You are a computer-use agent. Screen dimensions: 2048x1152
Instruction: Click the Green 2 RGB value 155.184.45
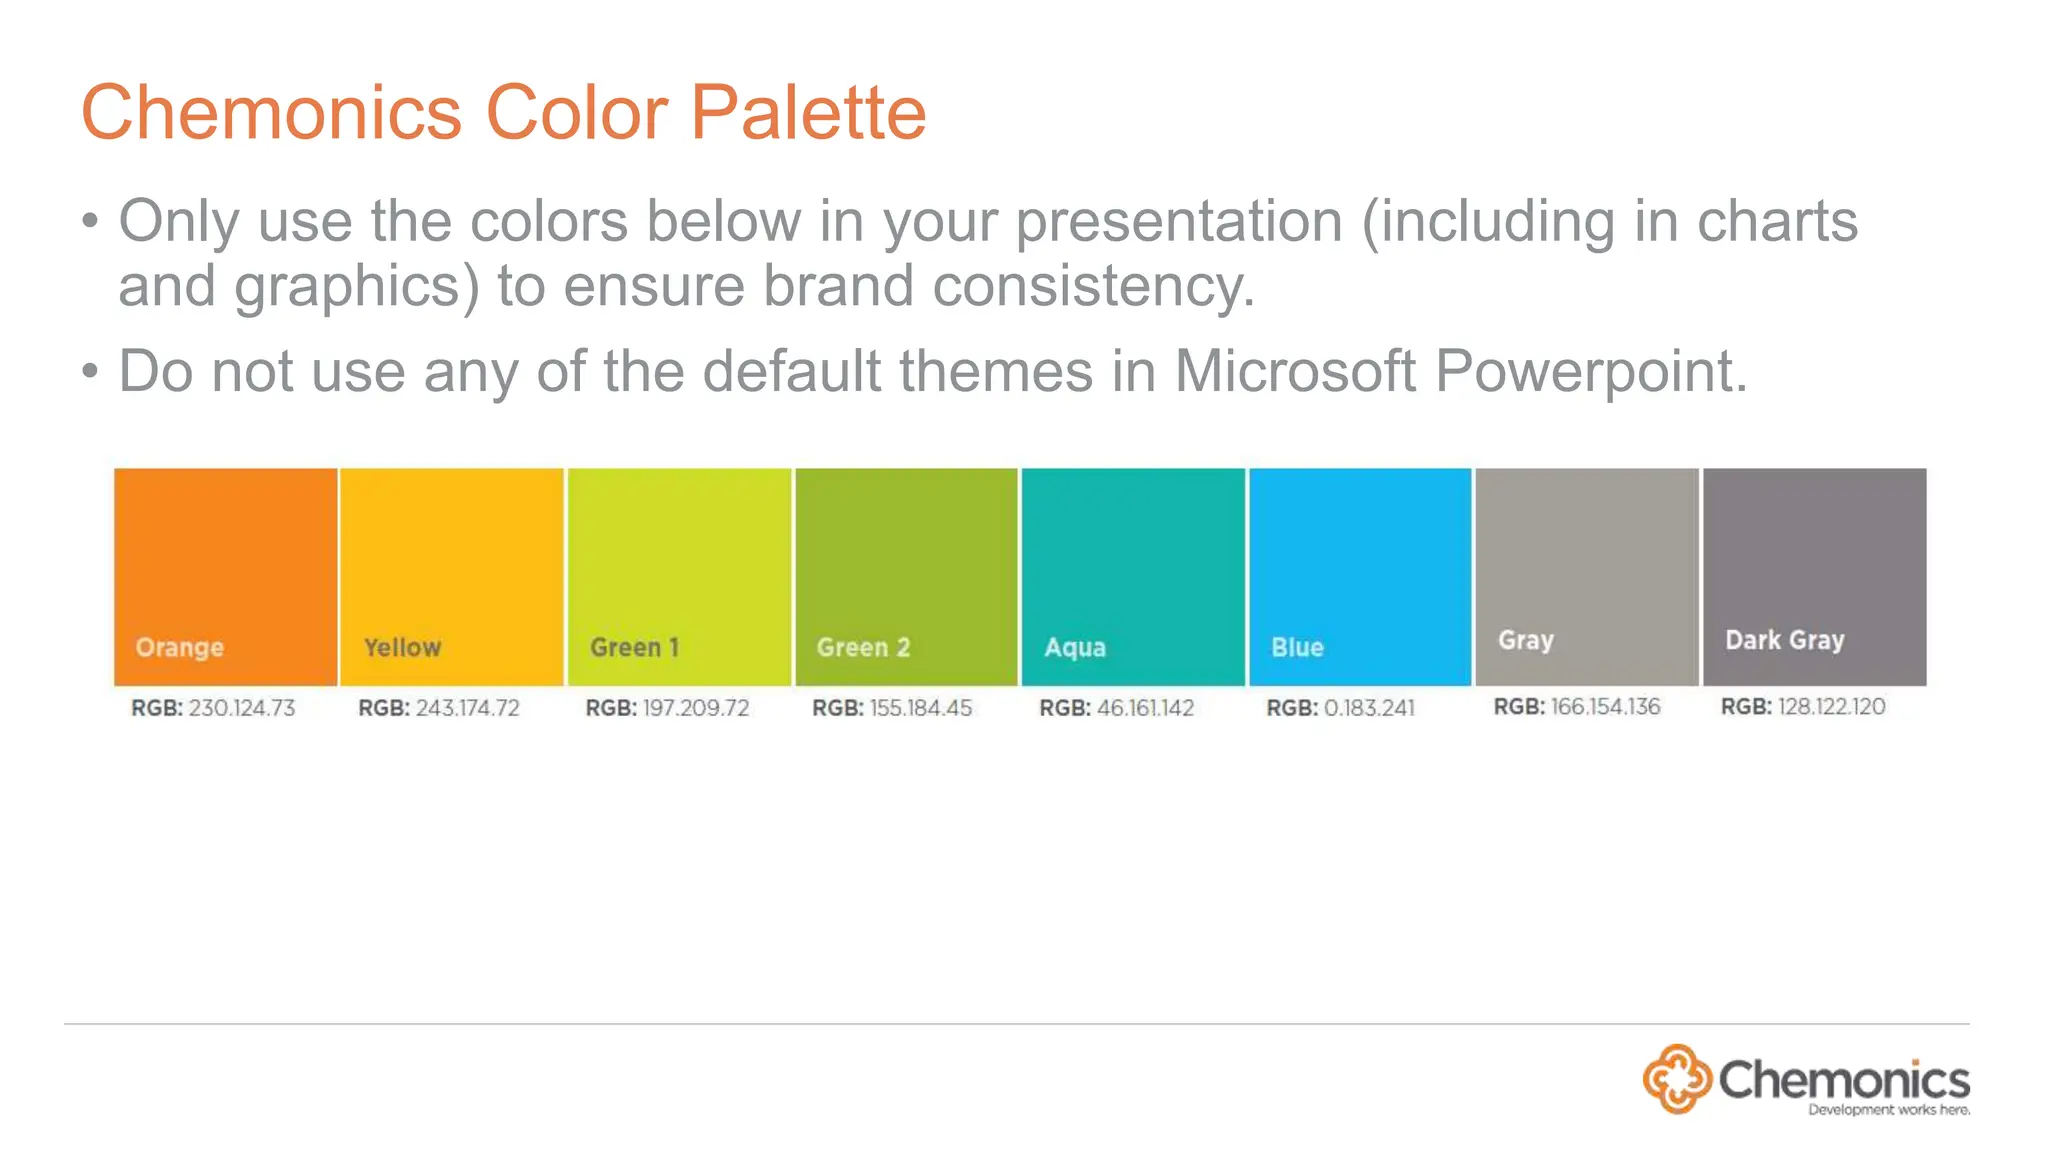[892, 708]
